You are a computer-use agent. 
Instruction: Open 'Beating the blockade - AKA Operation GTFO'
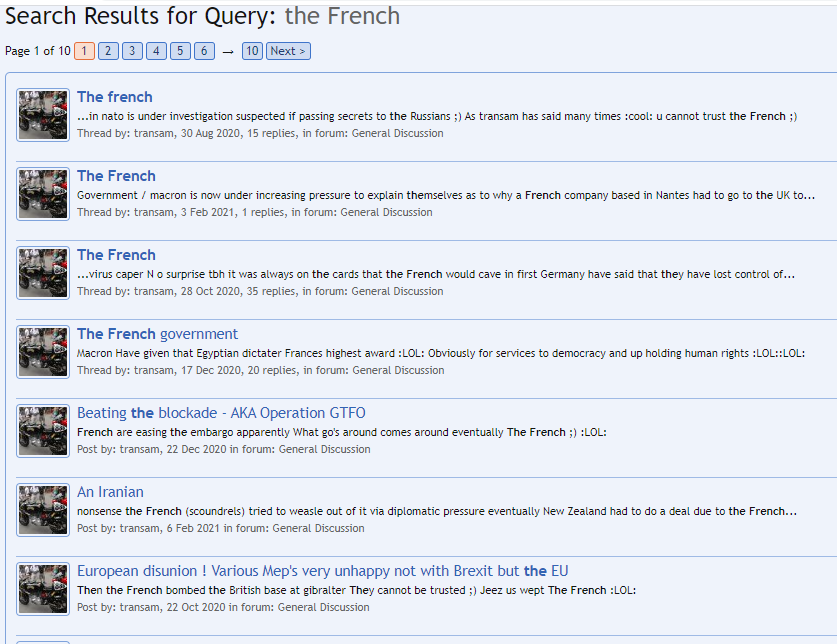(x=221, y=413)
